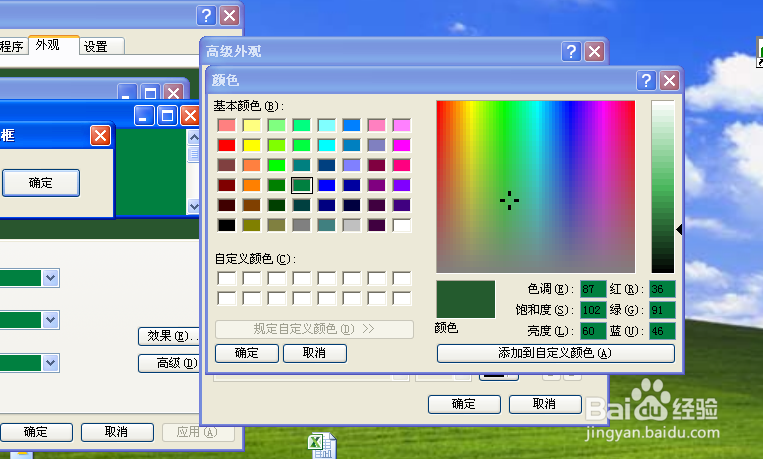Select the first empty custom color slot

227,278
